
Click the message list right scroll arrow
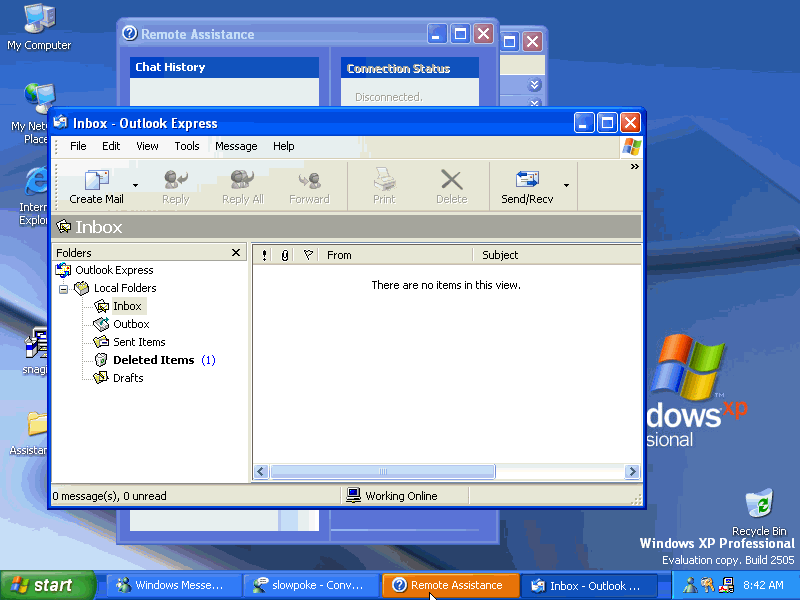(632, 471)
